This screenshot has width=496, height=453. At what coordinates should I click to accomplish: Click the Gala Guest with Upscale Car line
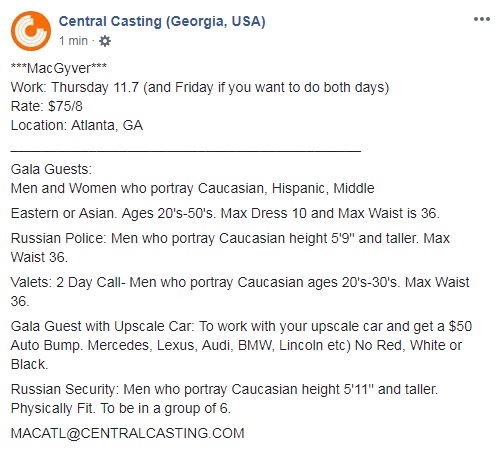coord(241,326)
